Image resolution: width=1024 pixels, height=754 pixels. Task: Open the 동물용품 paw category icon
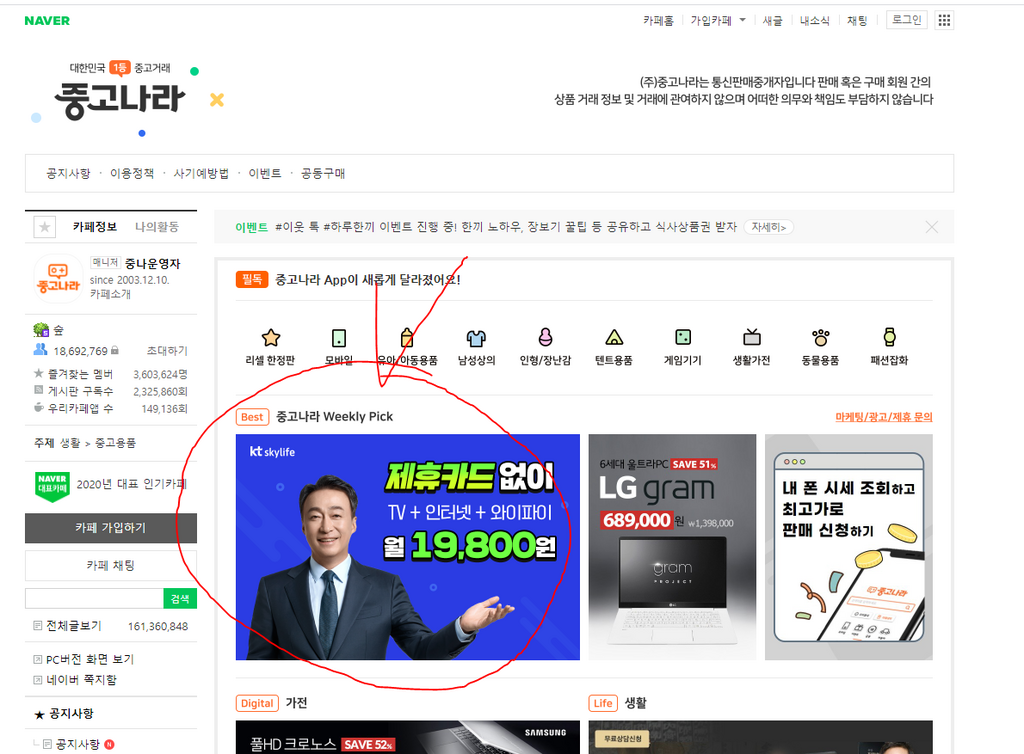pos(821,338)
